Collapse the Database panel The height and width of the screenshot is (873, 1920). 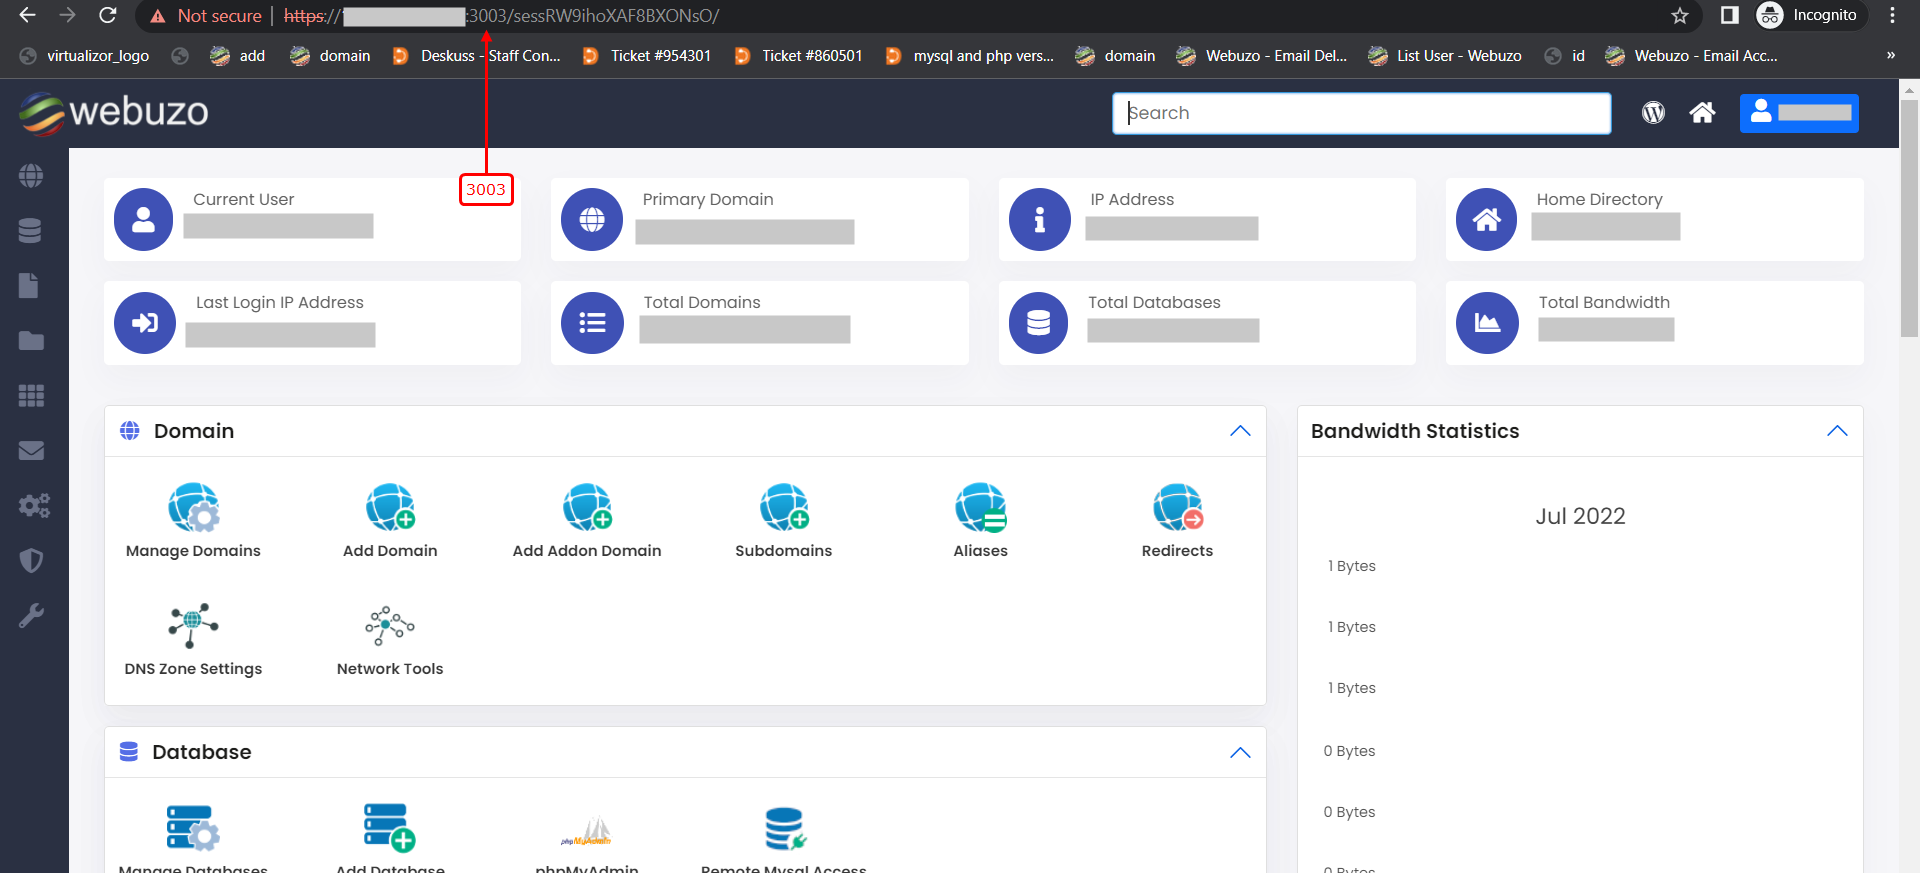[1240, 753]
